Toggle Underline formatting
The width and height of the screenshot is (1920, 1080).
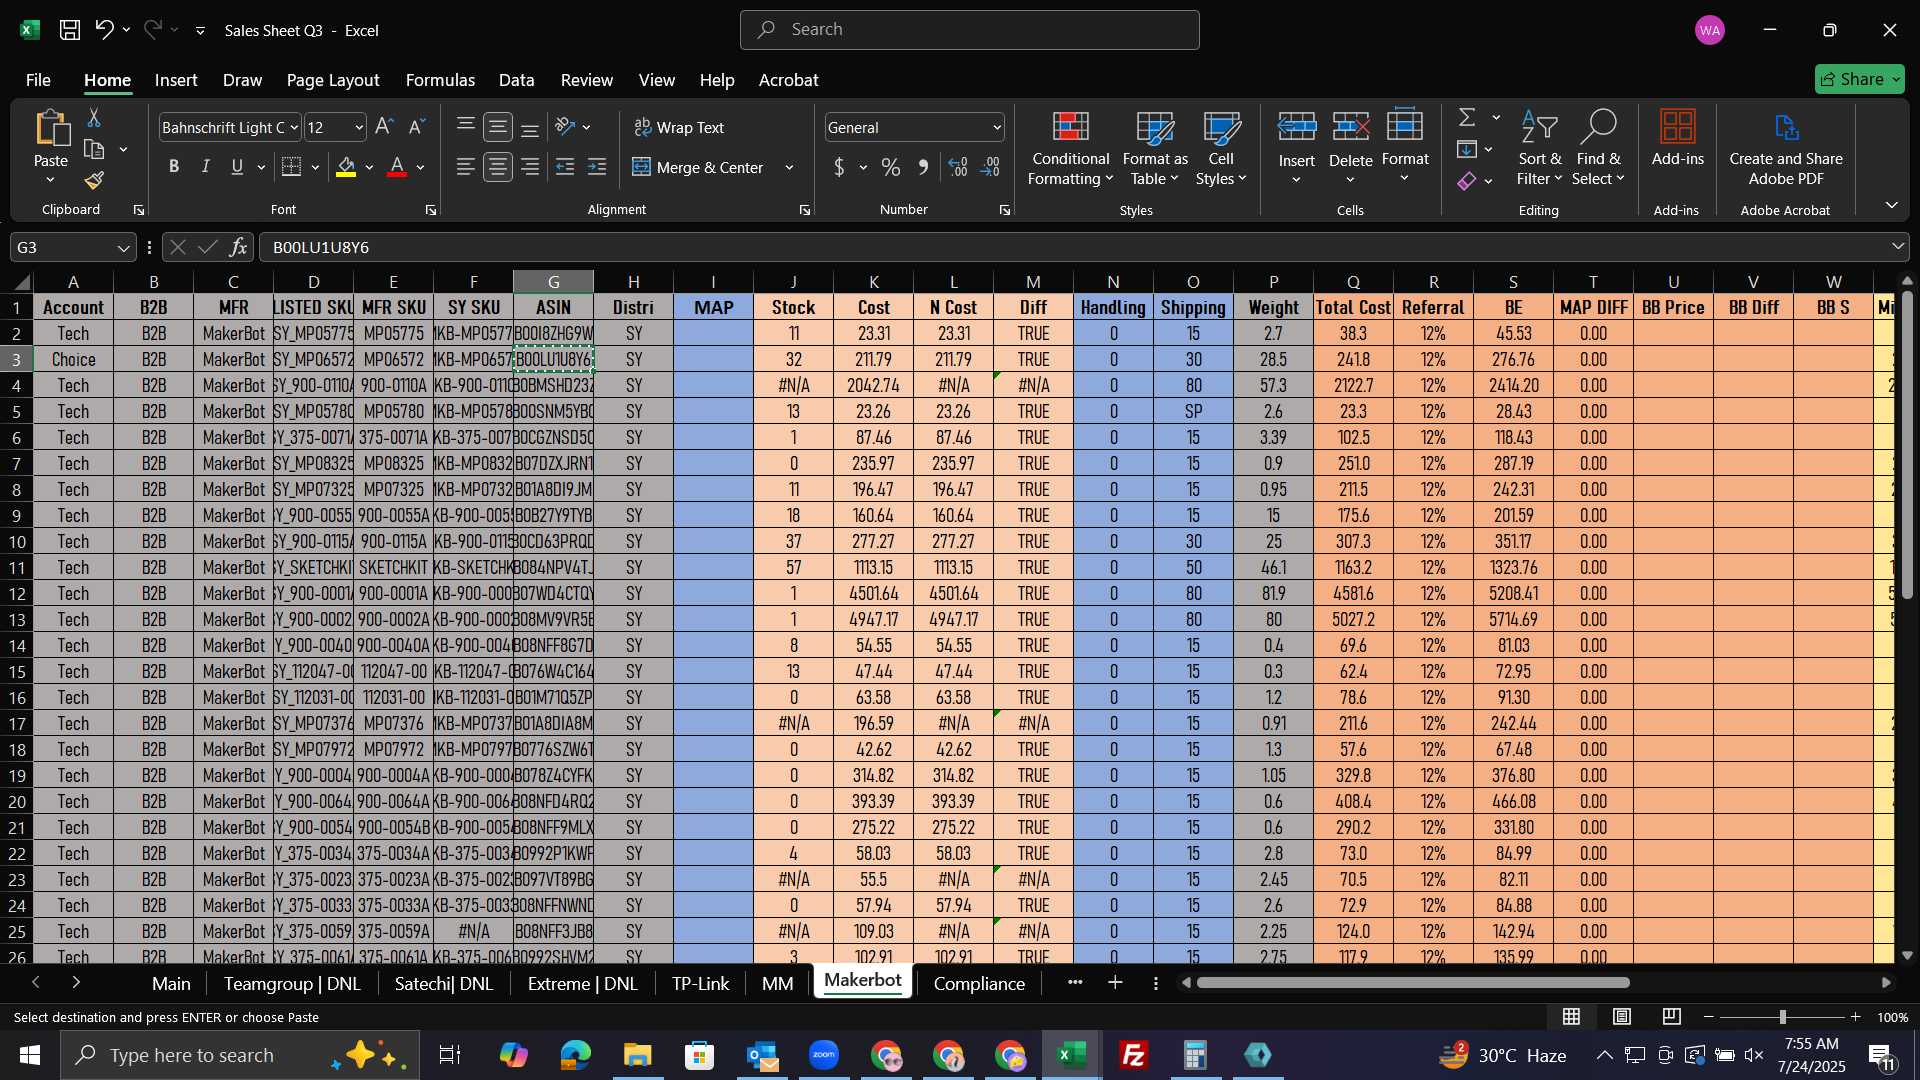click(237, 167)
